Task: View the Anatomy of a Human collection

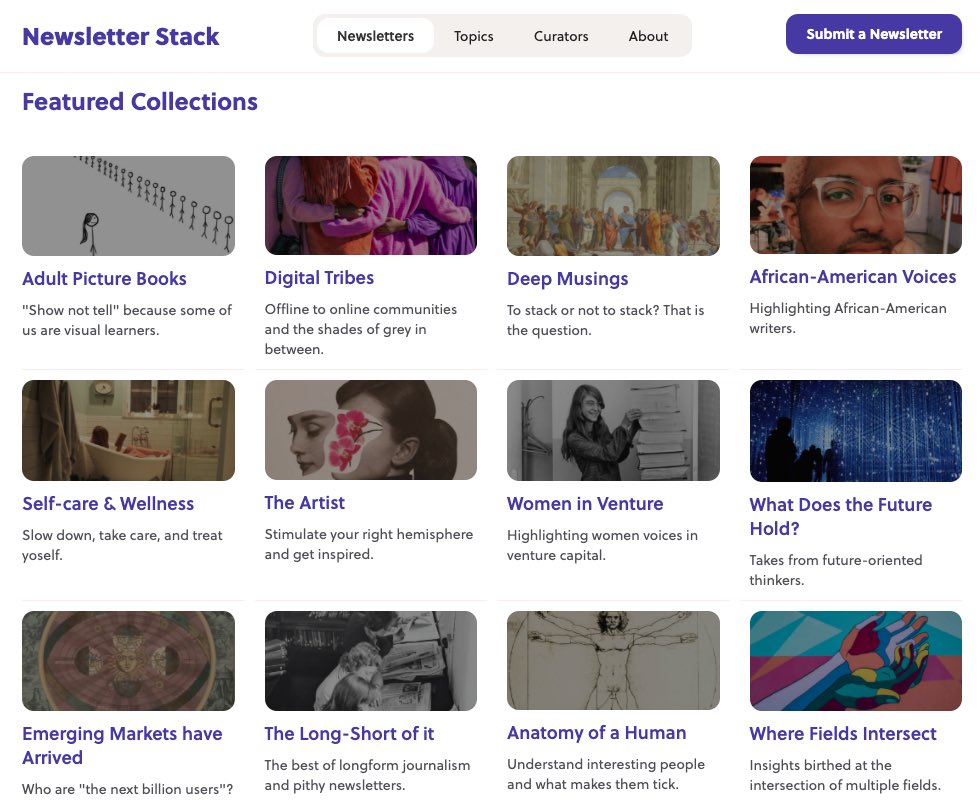Action: 596,733
